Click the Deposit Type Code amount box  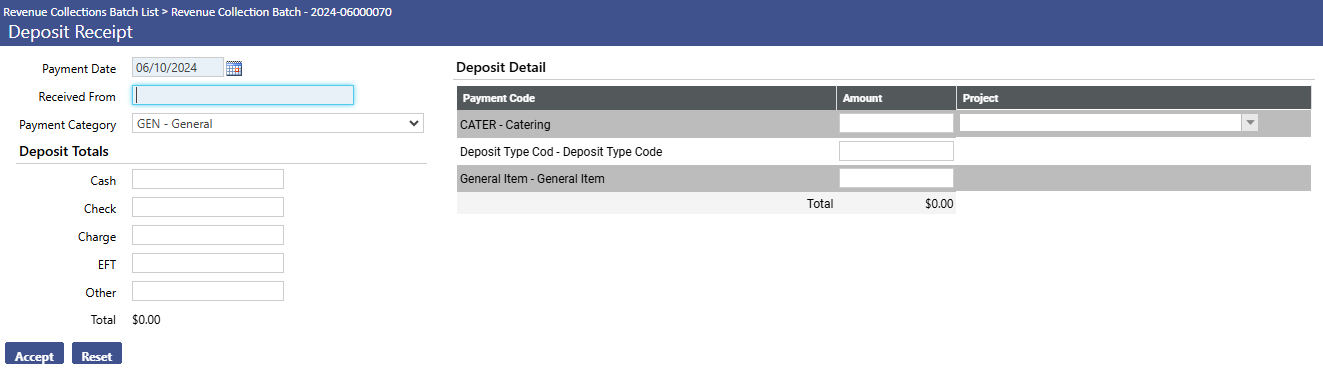896,151
